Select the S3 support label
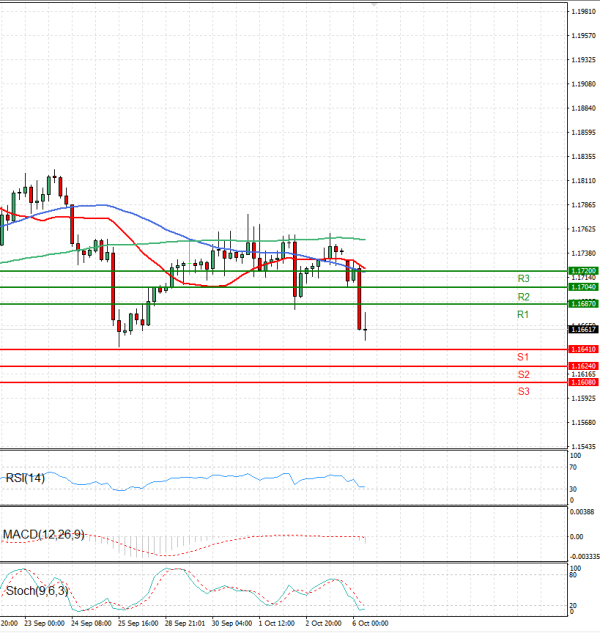This screenshot has width=600, height=633. pyautogui.click(x=523, y=391)
